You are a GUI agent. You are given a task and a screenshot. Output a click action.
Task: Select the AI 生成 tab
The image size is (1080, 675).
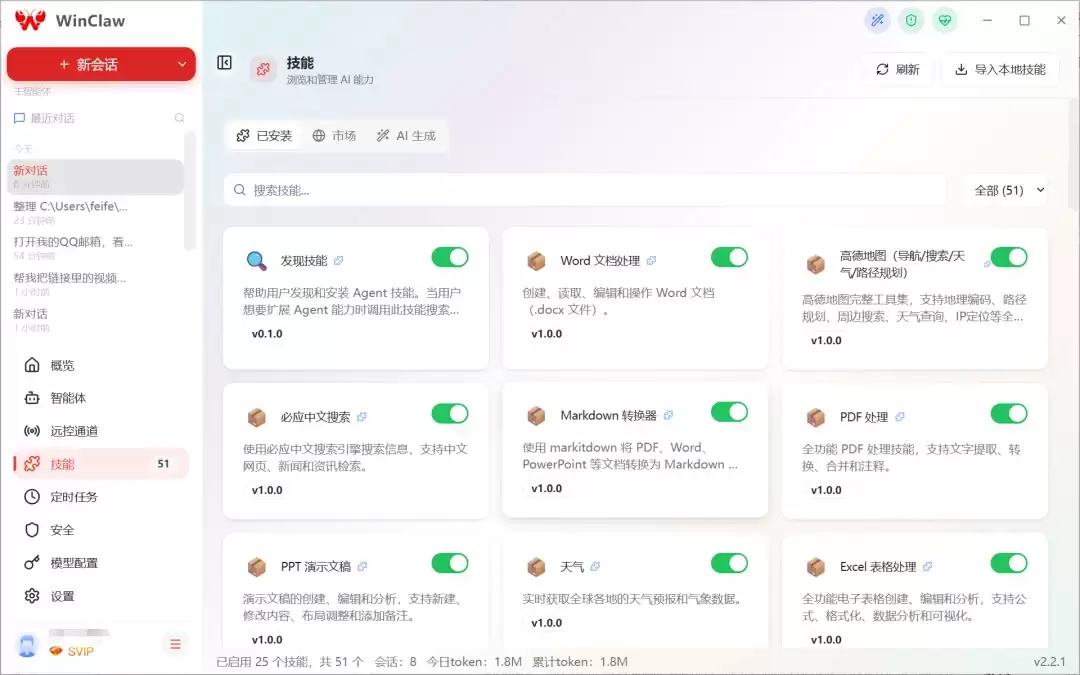coord(406,136)
